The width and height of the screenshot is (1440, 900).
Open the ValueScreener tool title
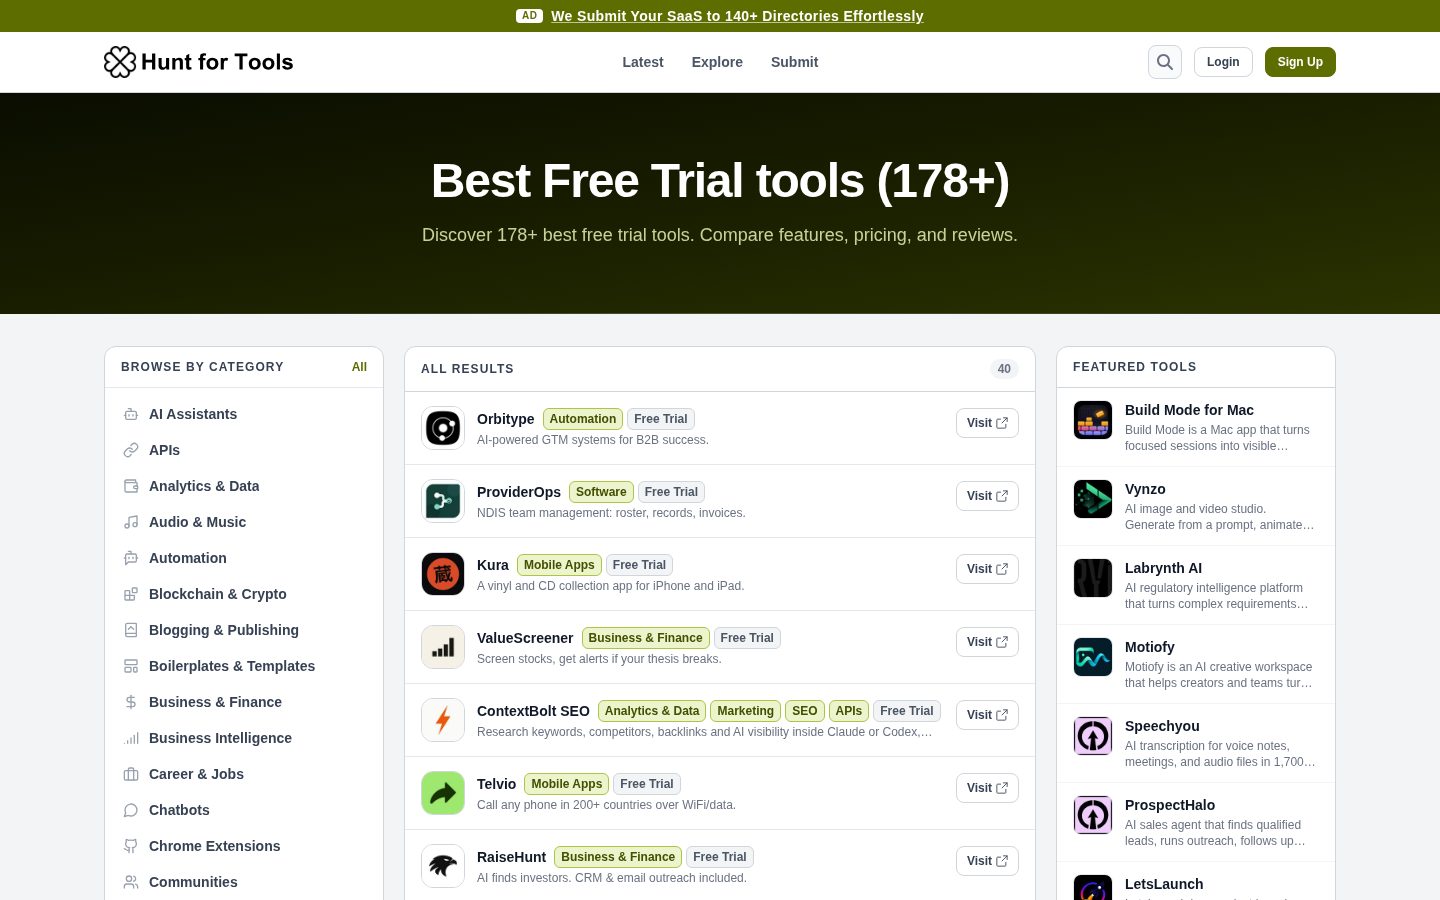tap(525, 638)
